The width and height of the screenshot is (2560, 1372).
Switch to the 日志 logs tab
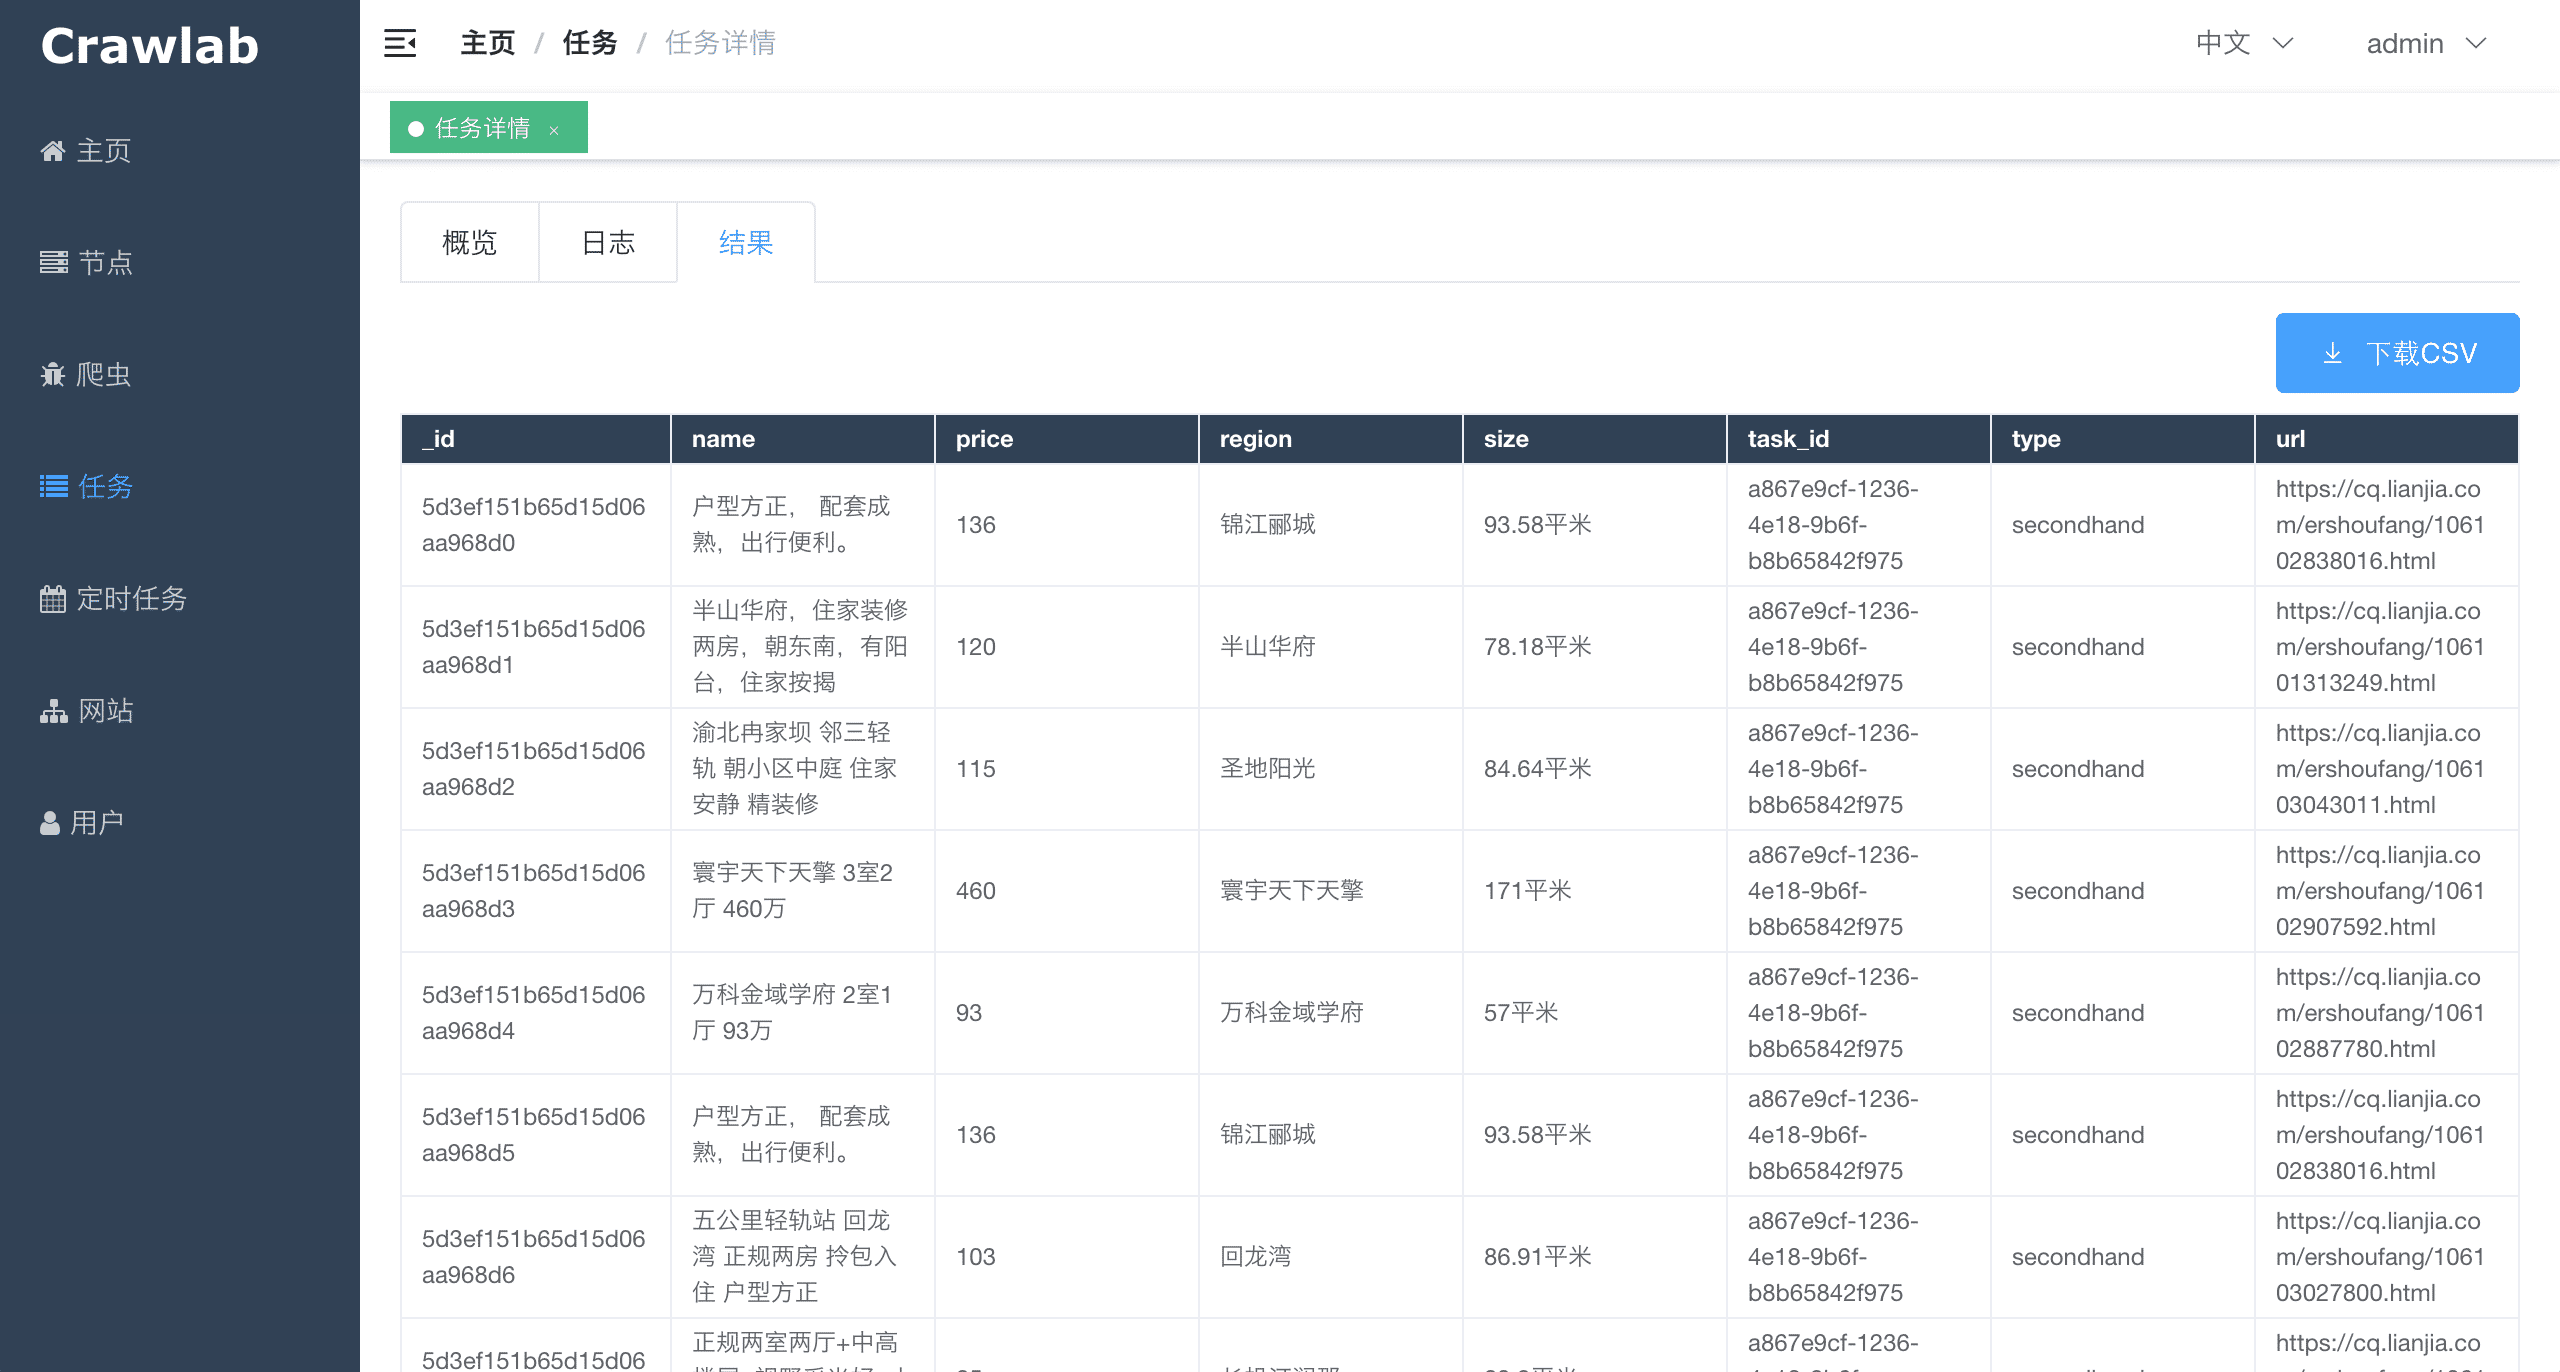608,243
